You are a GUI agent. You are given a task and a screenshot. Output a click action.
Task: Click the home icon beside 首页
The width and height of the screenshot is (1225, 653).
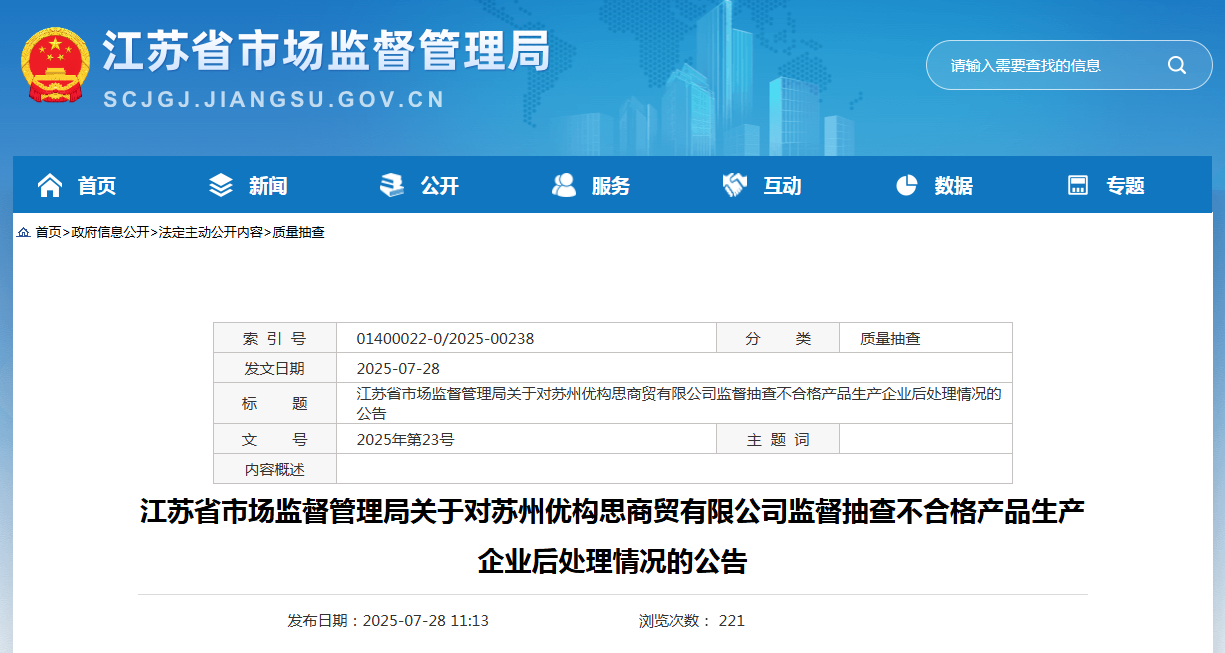tap(49, 185)
